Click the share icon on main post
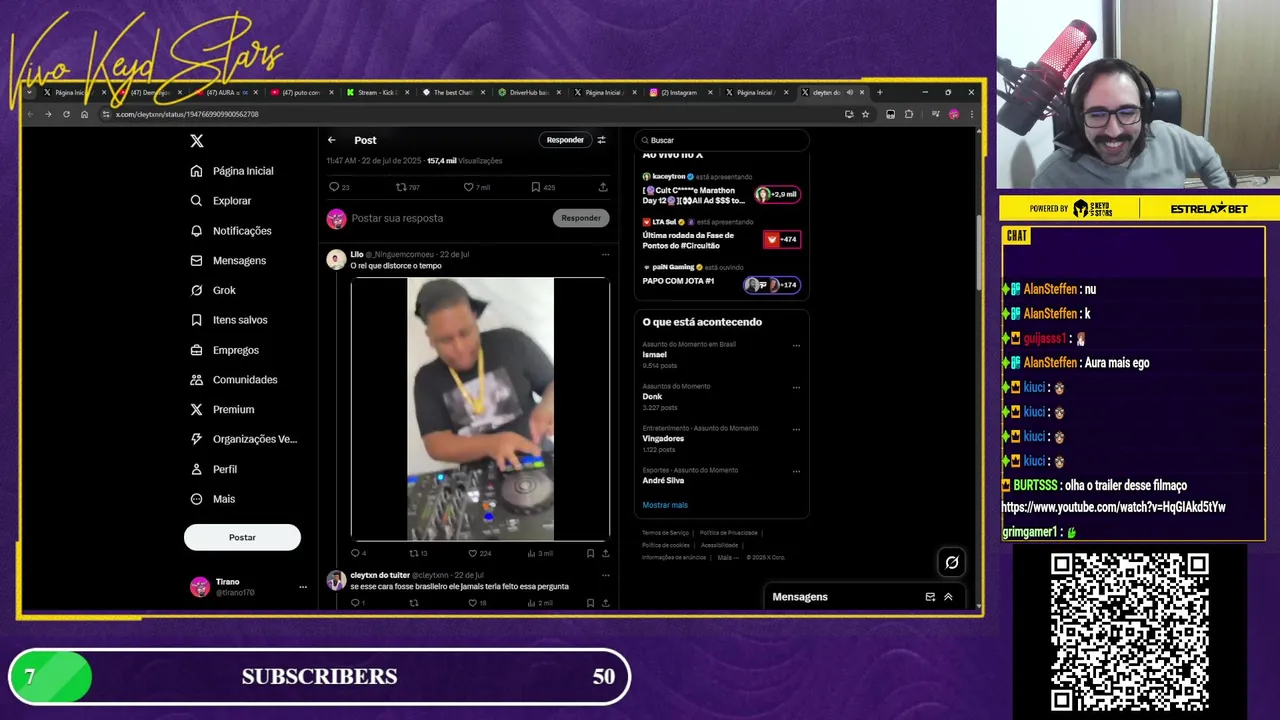The height and width of the screenshot is (720, 1280). point(603,187)
